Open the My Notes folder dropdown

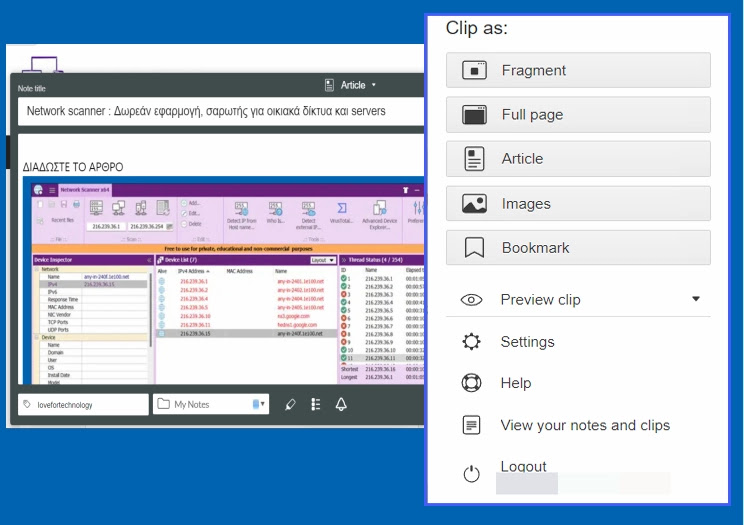pyautogui.click(x=211, y=404)
